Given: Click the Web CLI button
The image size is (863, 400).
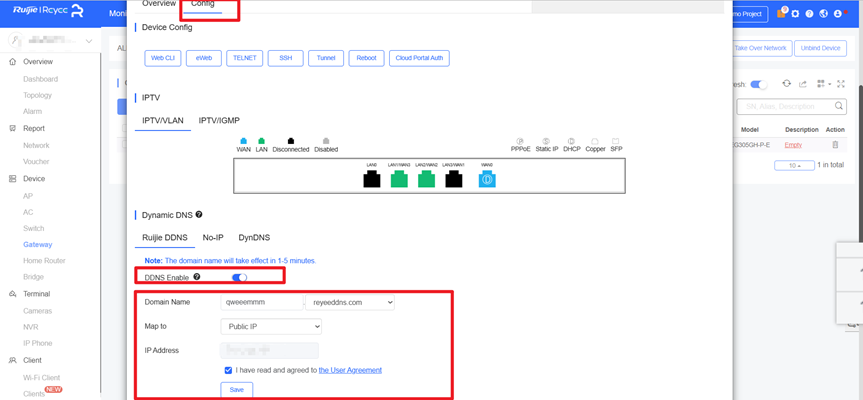Looking at the screenshot, I should [163, 58].
